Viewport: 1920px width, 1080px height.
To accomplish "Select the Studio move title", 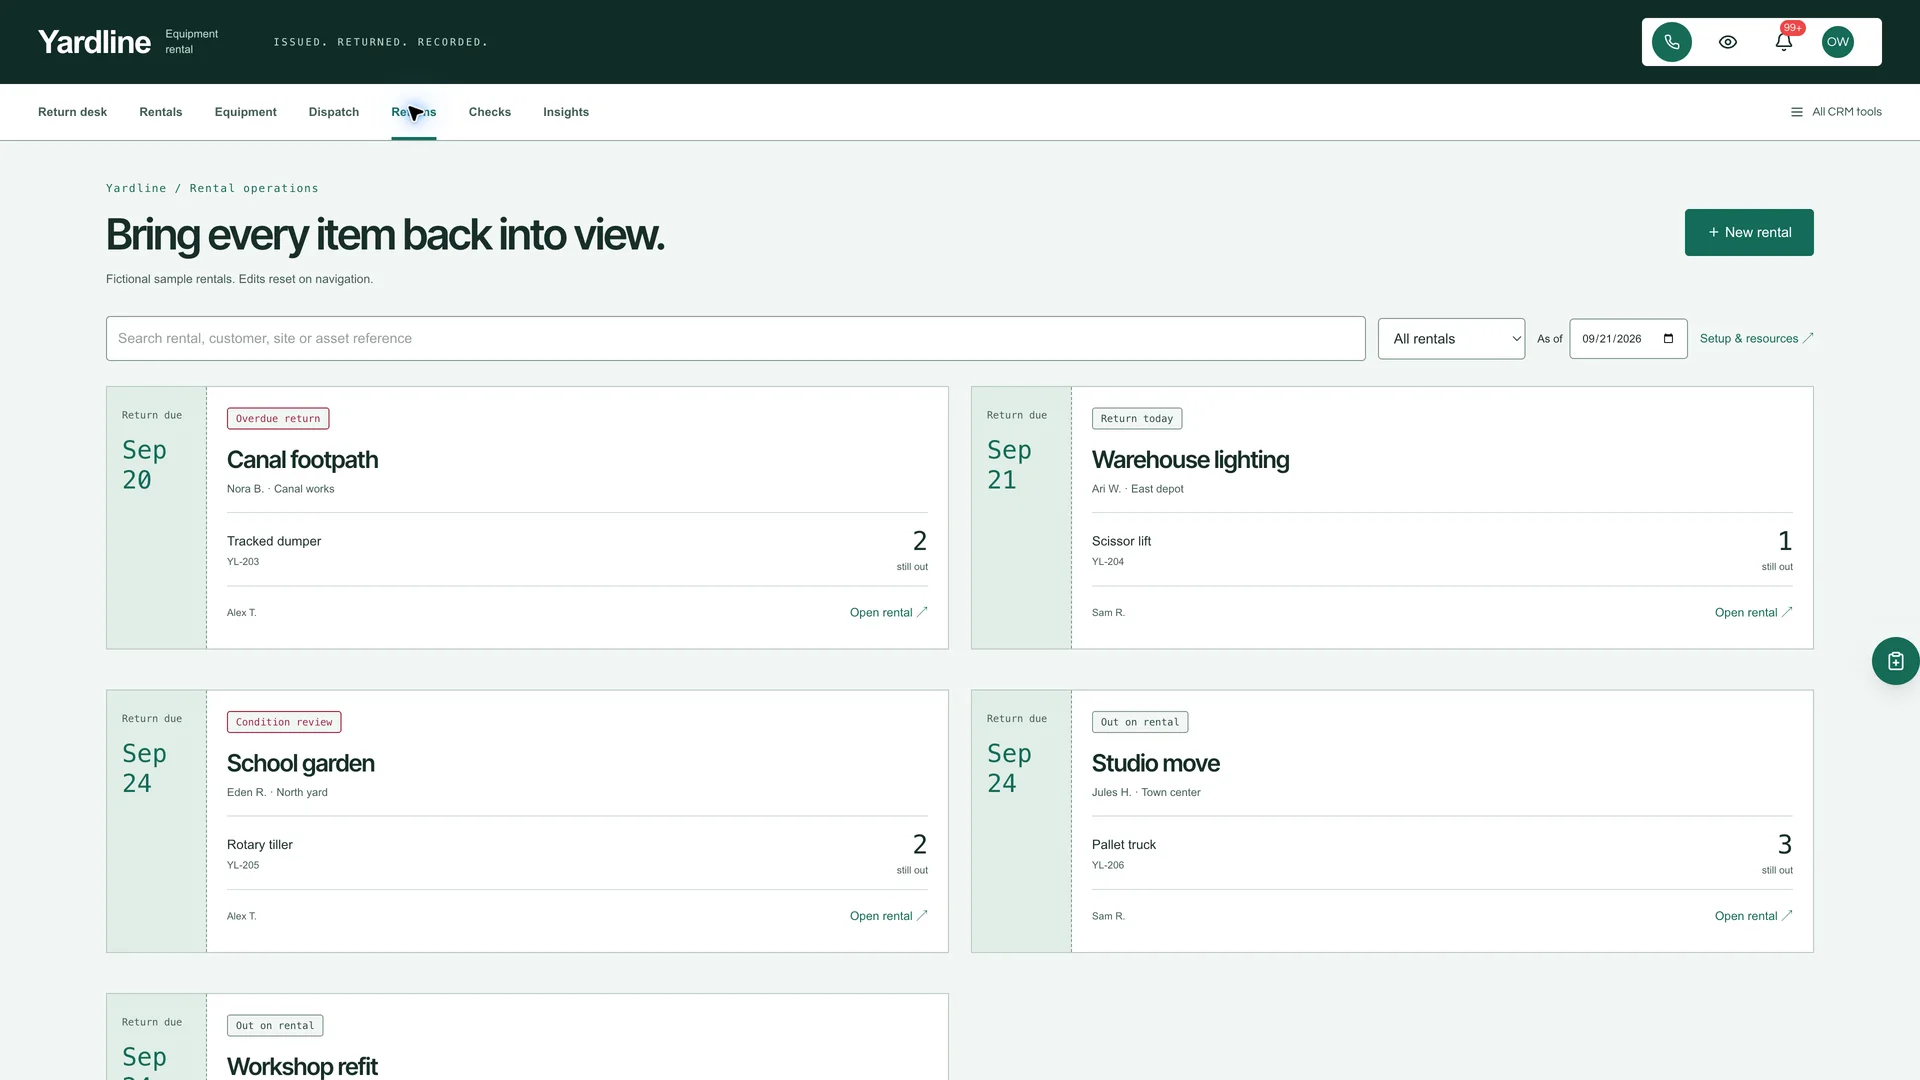I will (x=1155, y=764).
